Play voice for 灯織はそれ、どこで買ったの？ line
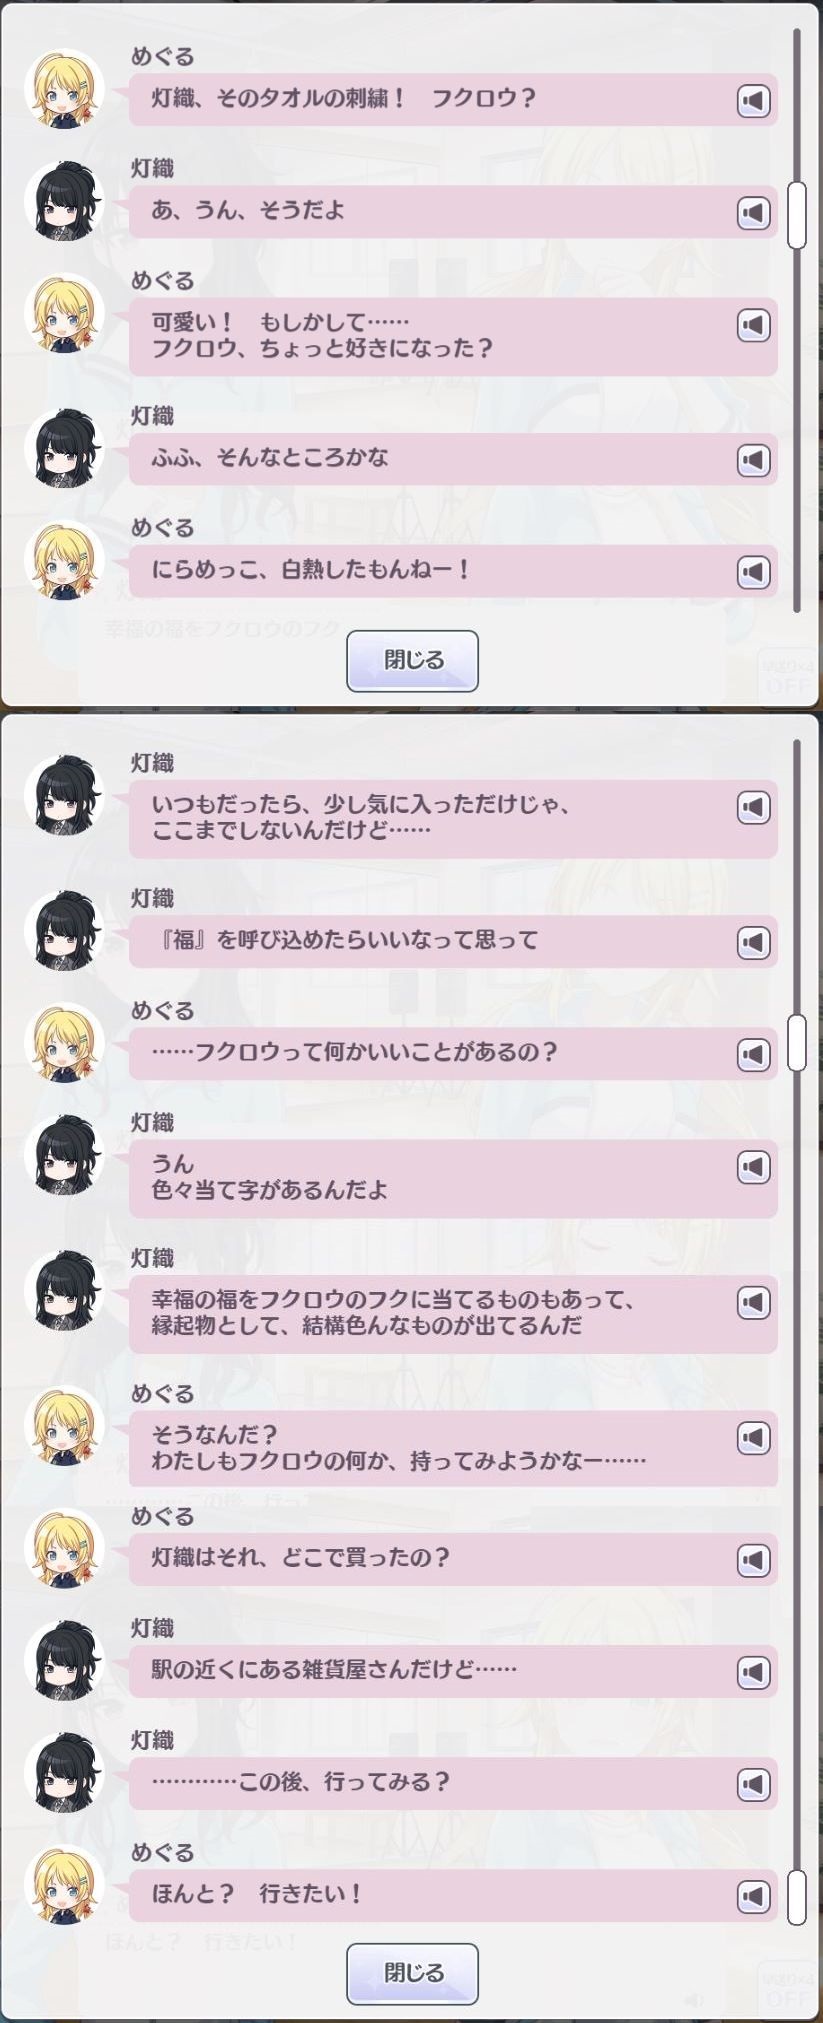Screen dimensions: 823x2023 [754, 1560]
